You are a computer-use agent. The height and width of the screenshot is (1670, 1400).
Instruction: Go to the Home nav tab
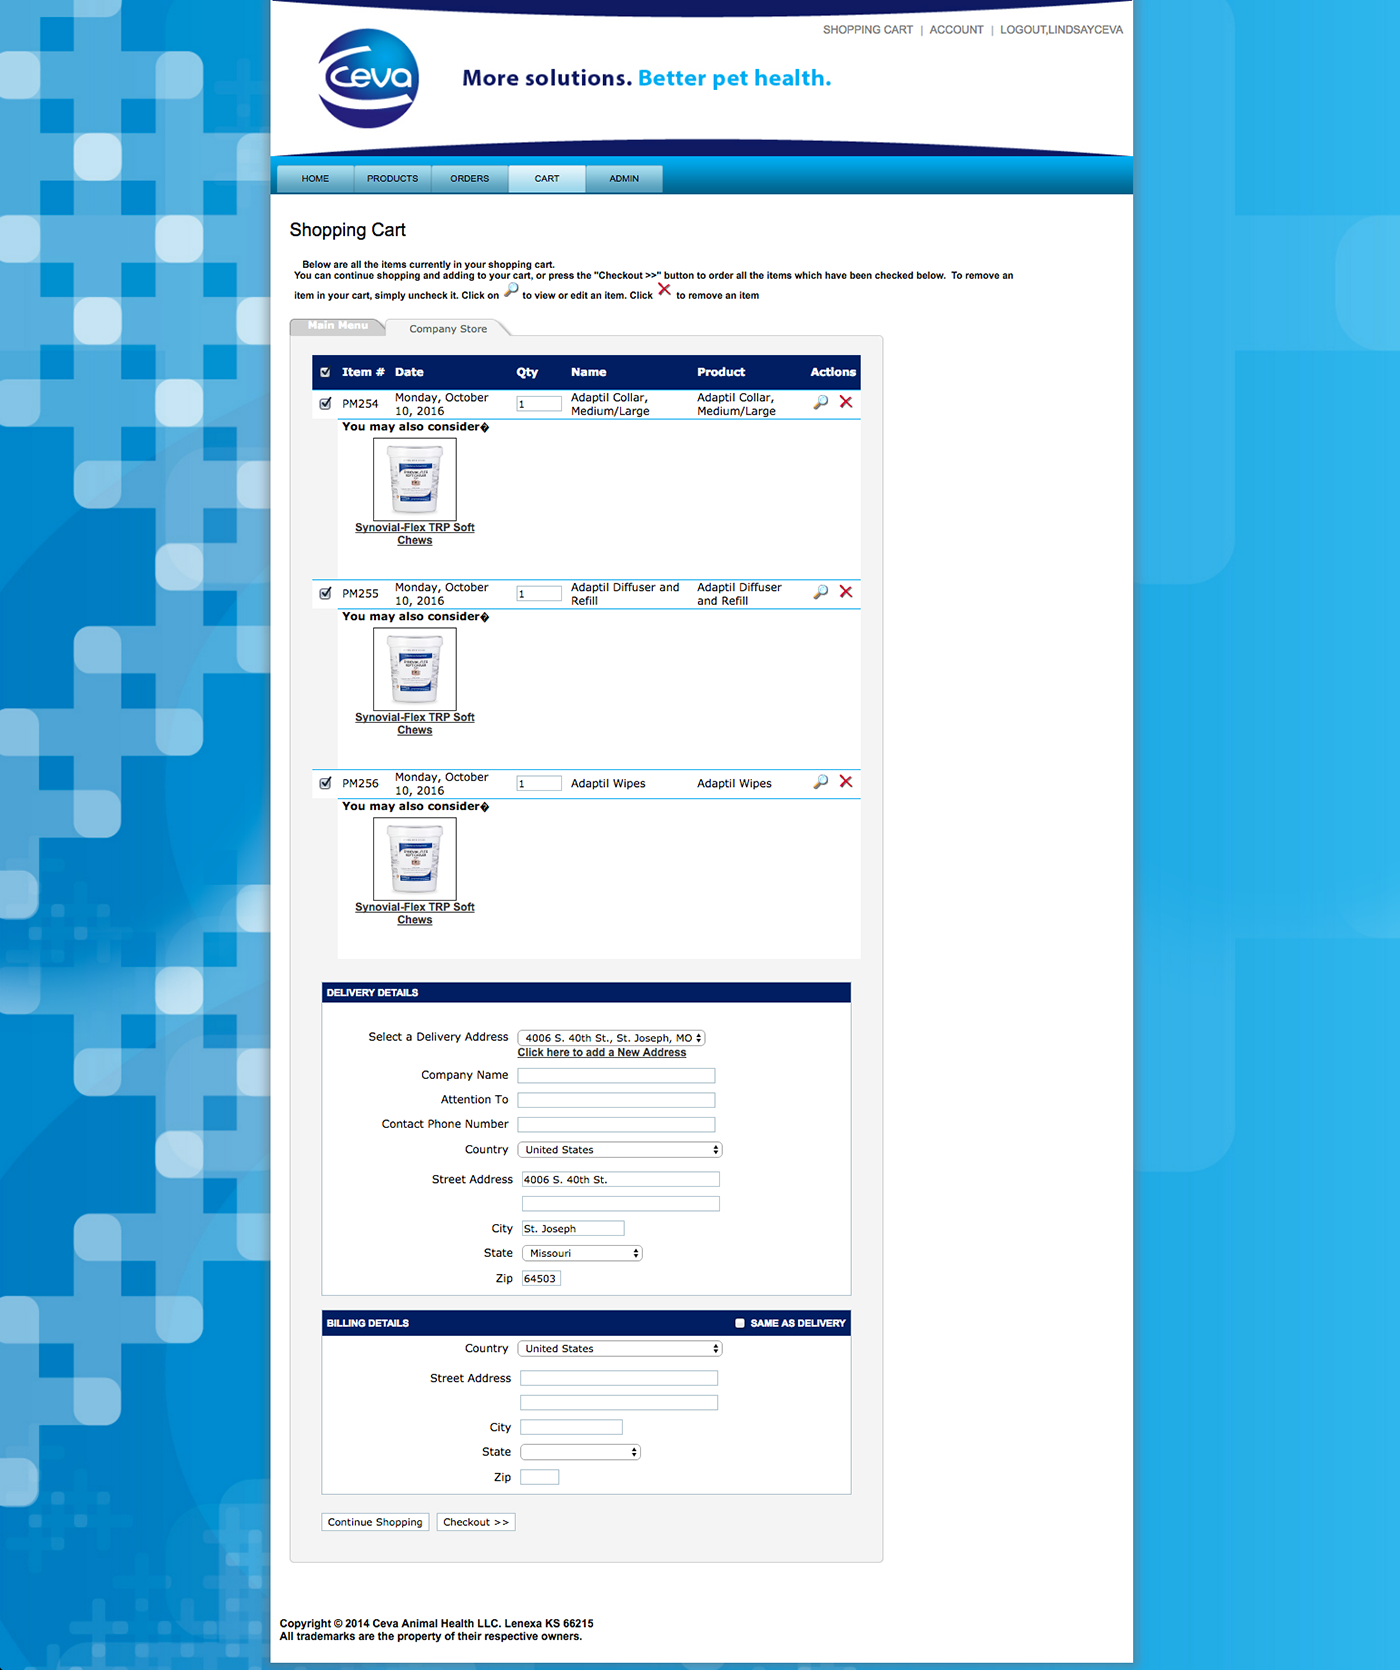[x=315, y=179]
